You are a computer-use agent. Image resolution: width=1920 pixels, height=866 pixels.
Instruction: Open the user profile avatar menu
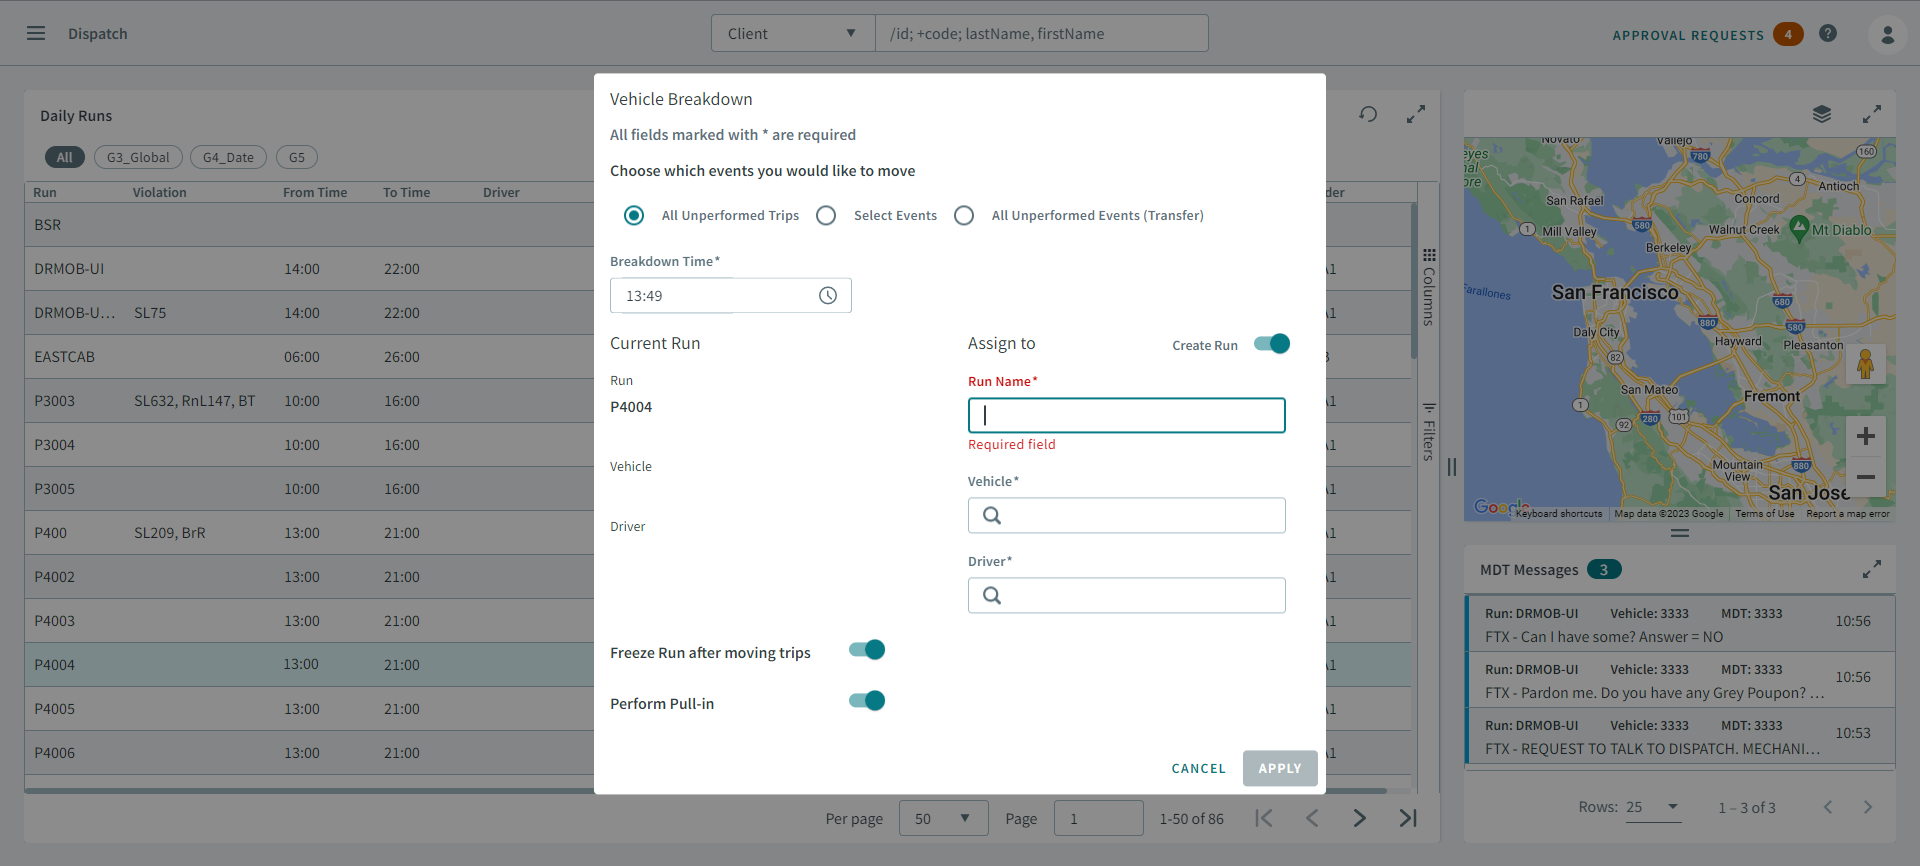(x=1887, y=34)
